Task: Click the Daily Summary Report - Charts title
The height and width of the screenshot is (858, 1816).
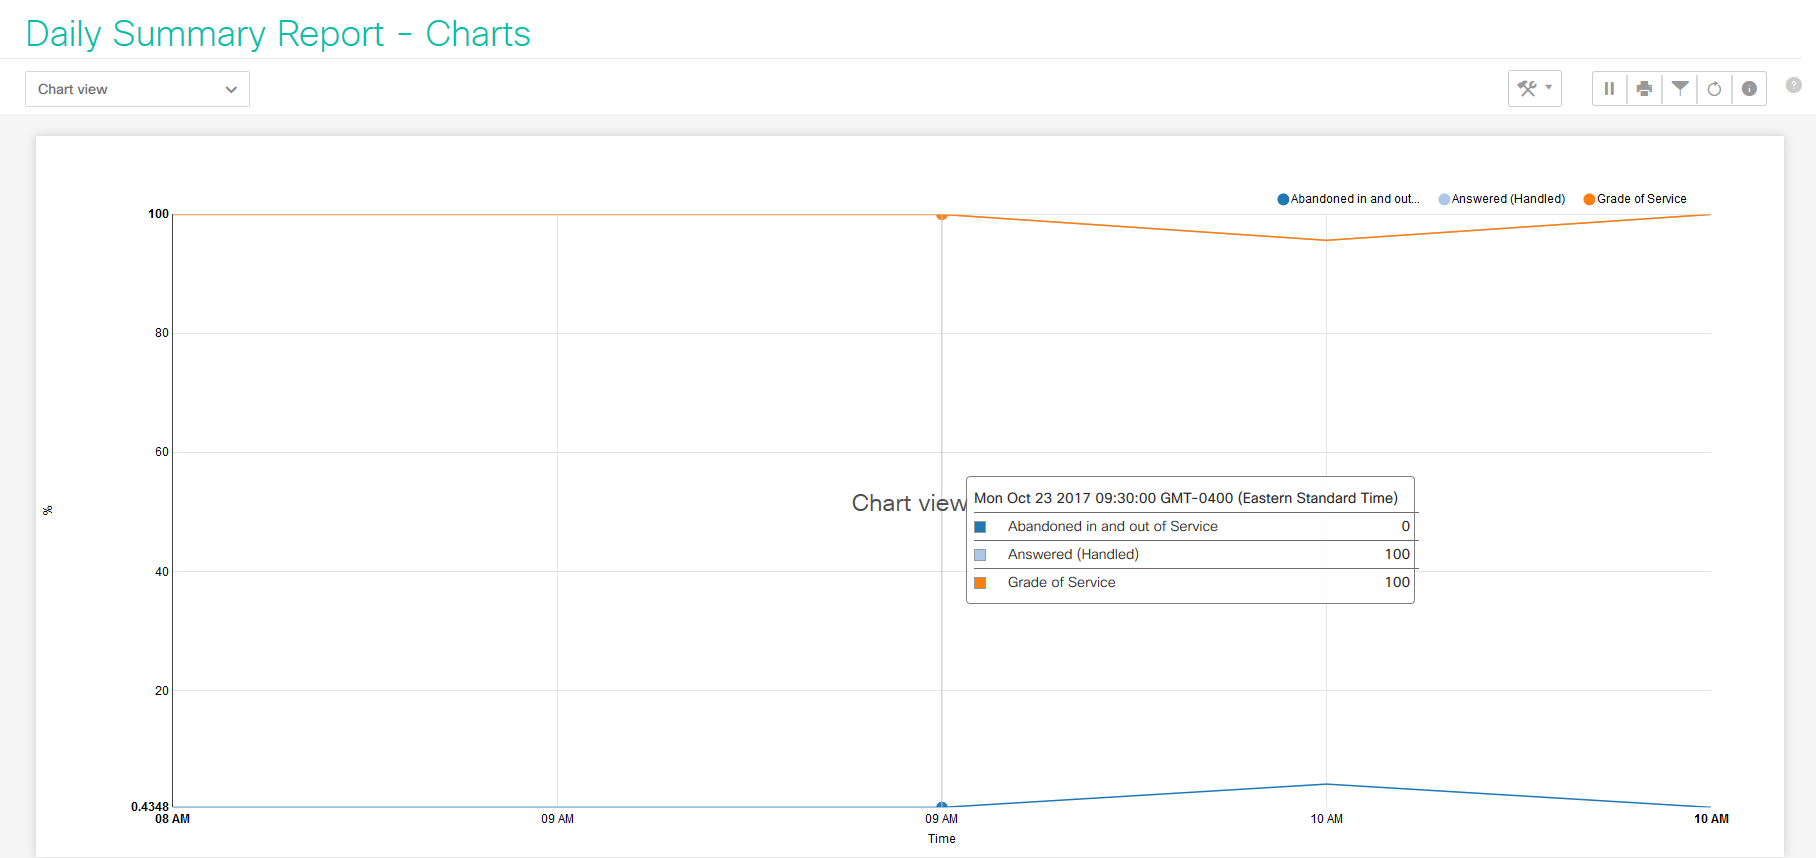Action: 278,34
